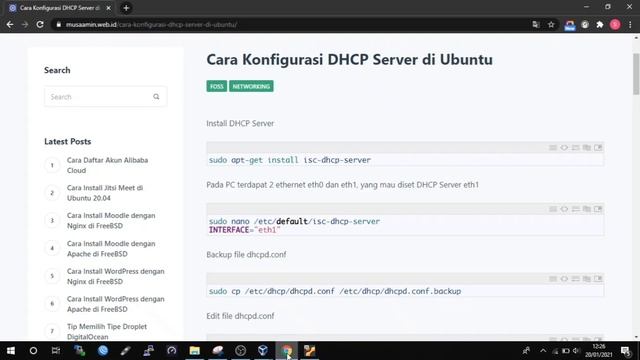View site security lock information

59,24
